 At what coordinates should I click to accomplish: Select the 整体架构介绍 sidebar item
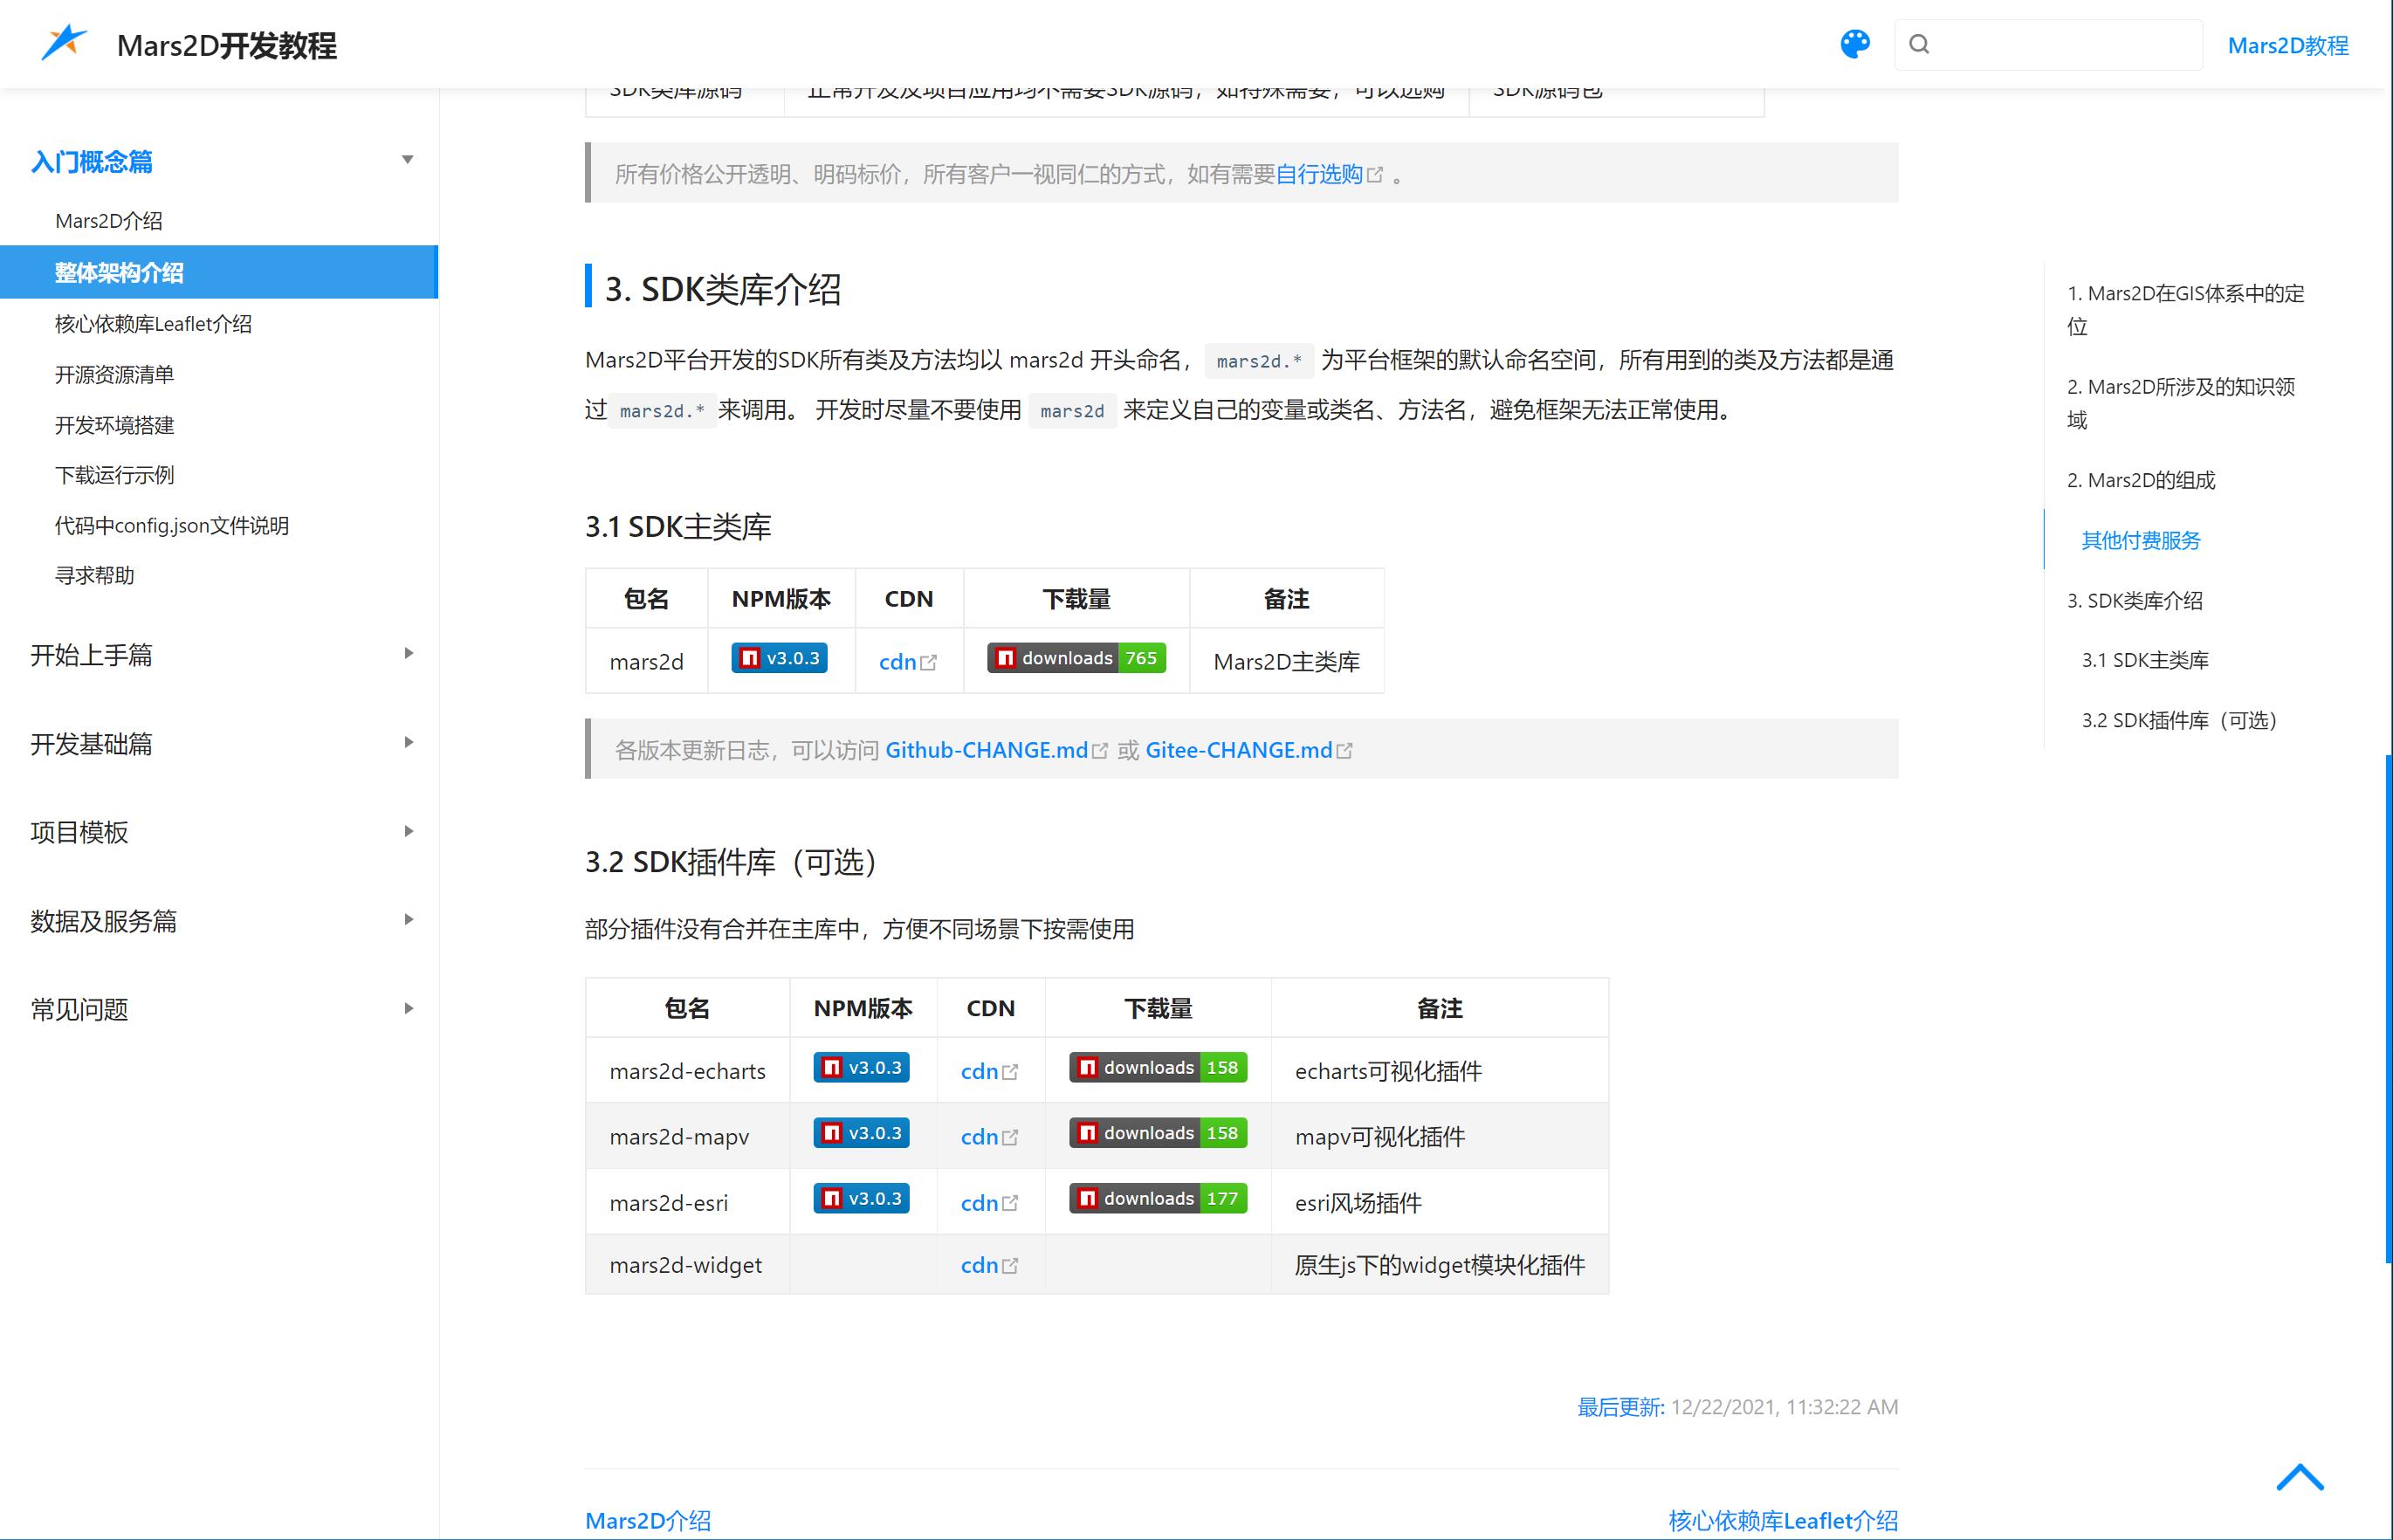click(x=219, y=272)
